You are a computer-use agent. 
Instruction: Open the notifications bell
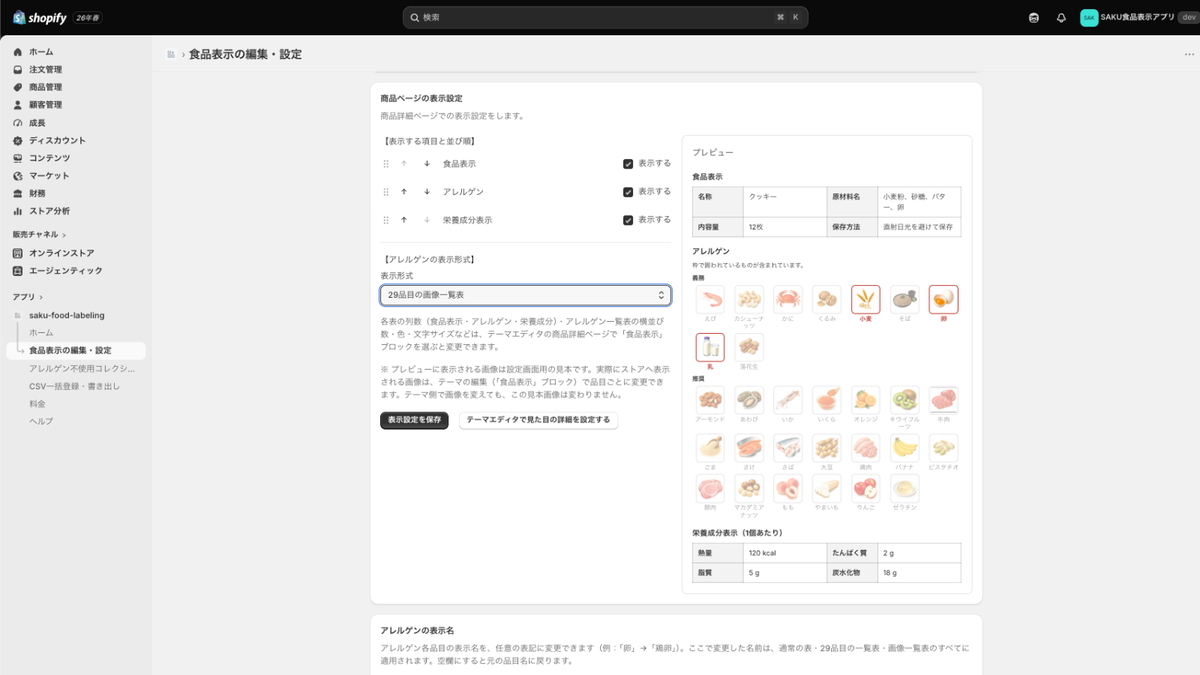point(1061,17)
